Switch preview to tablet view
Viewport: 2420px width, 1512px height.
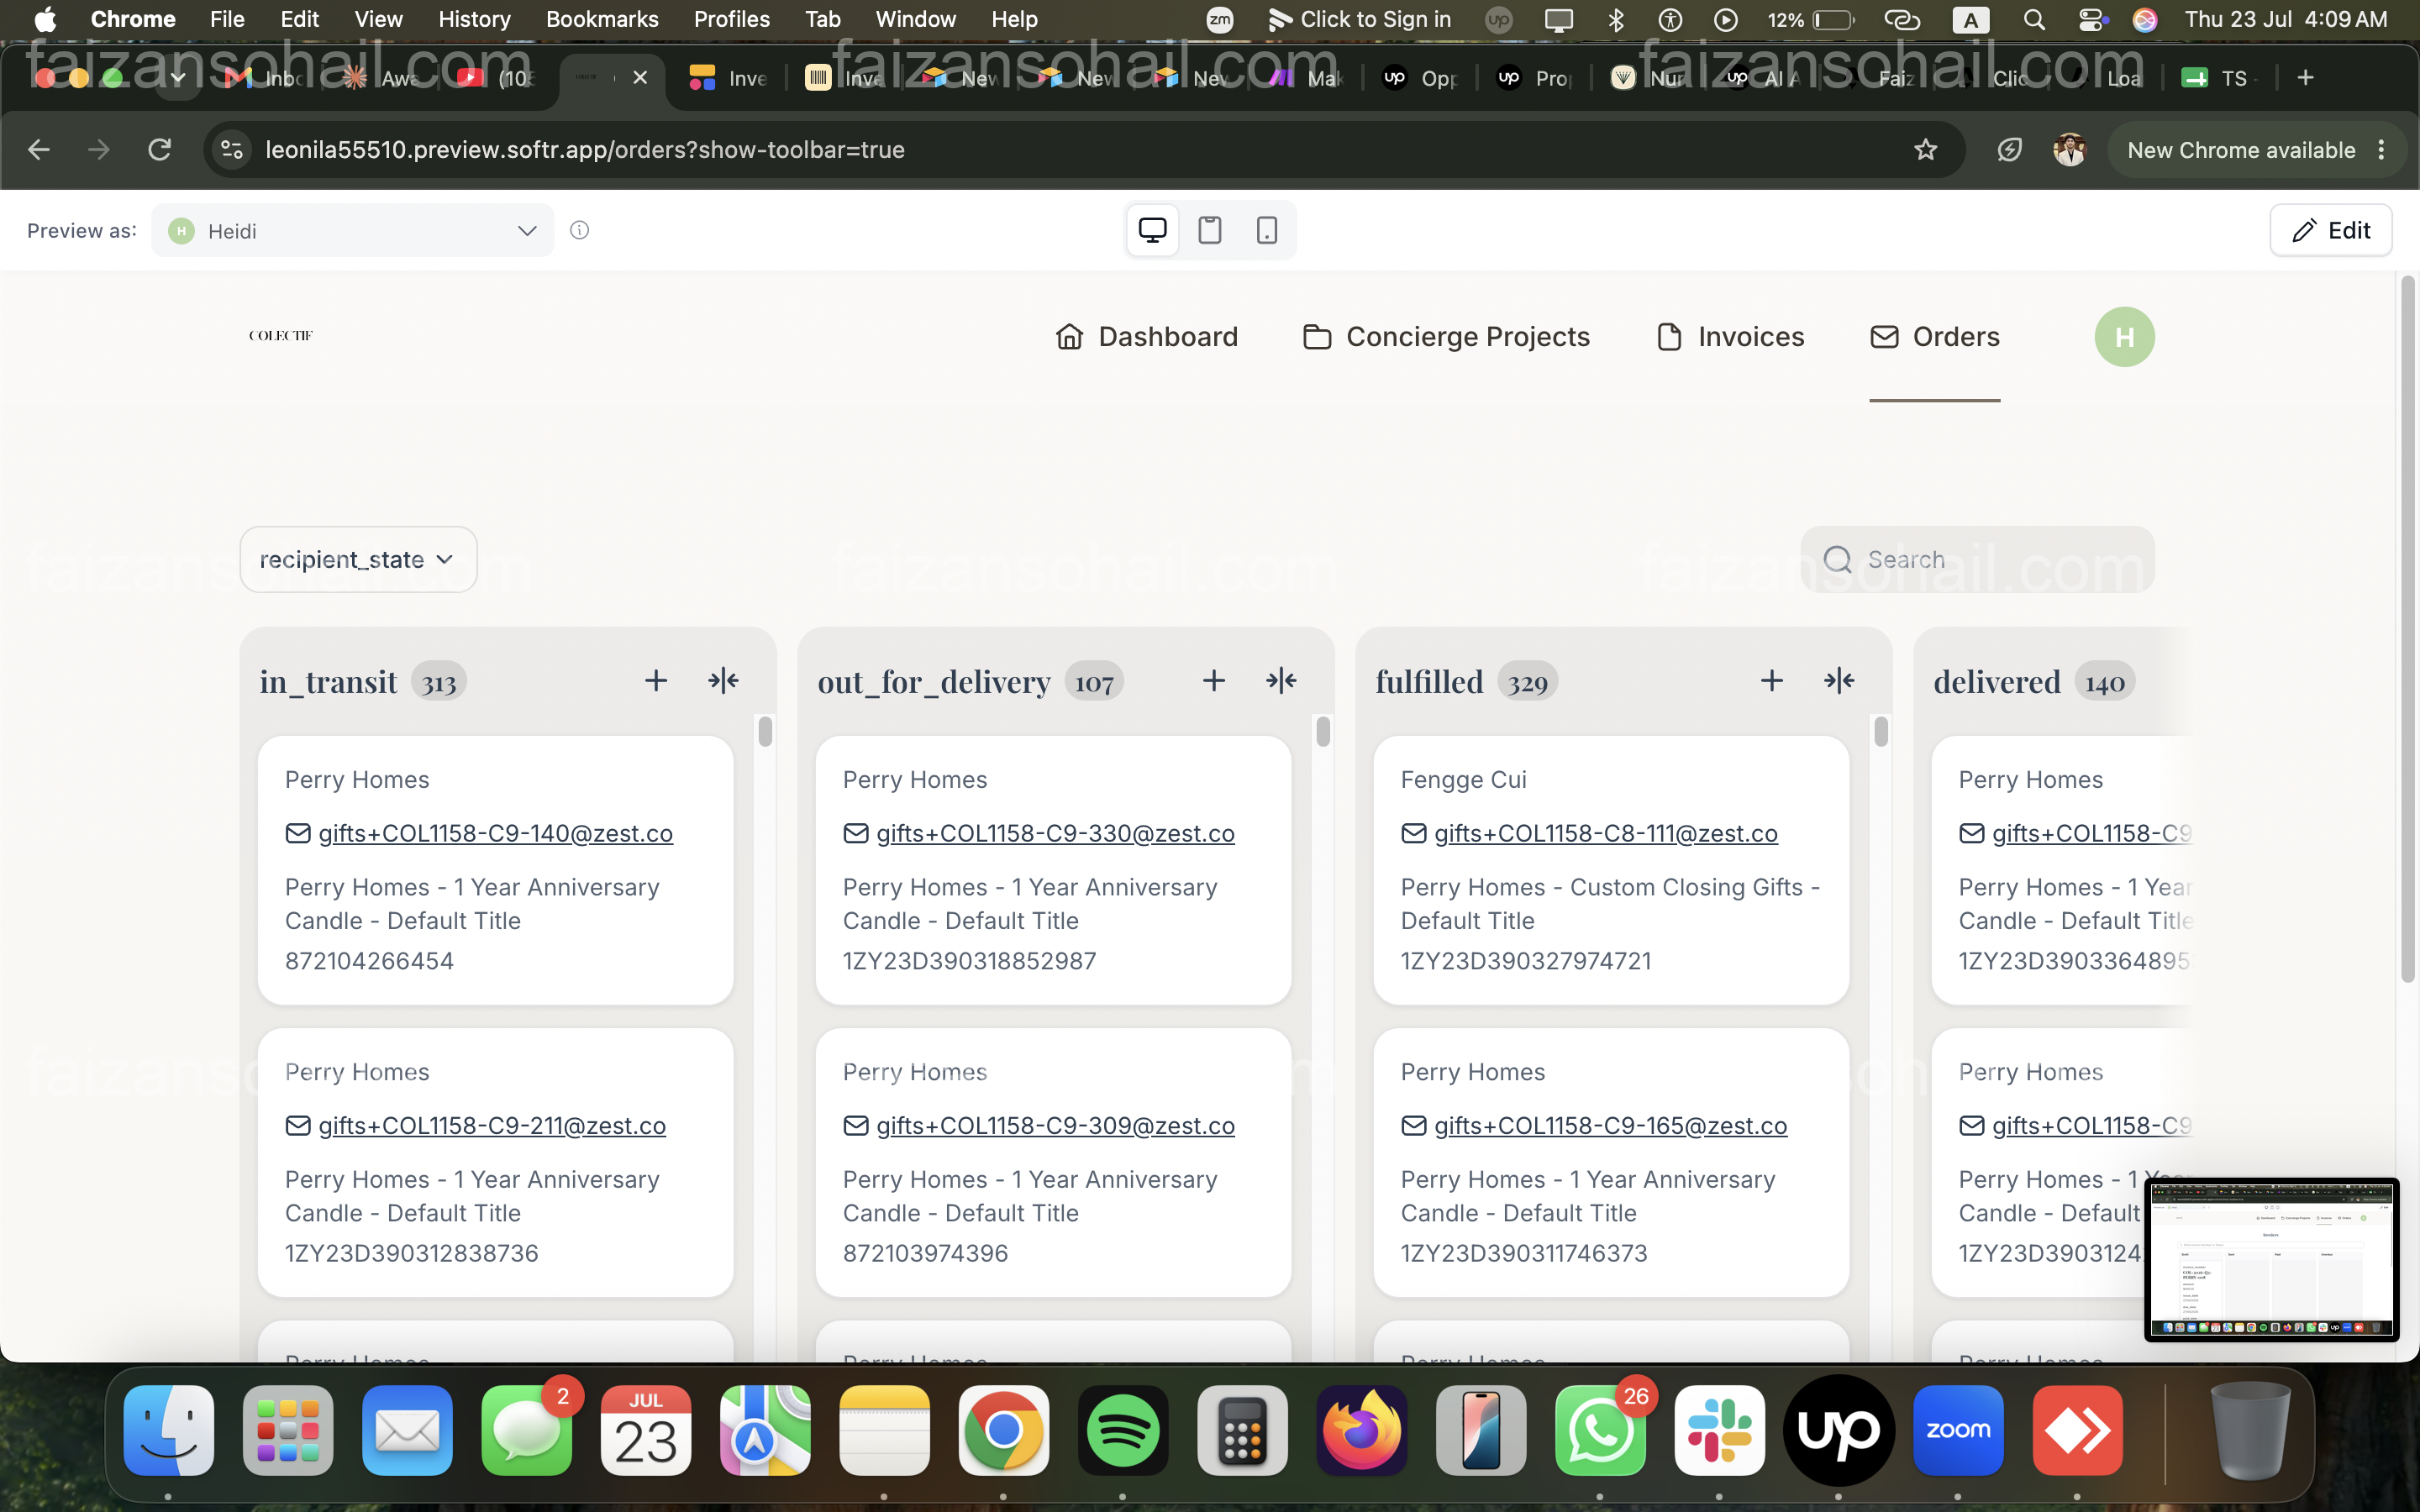[1209, 230]
